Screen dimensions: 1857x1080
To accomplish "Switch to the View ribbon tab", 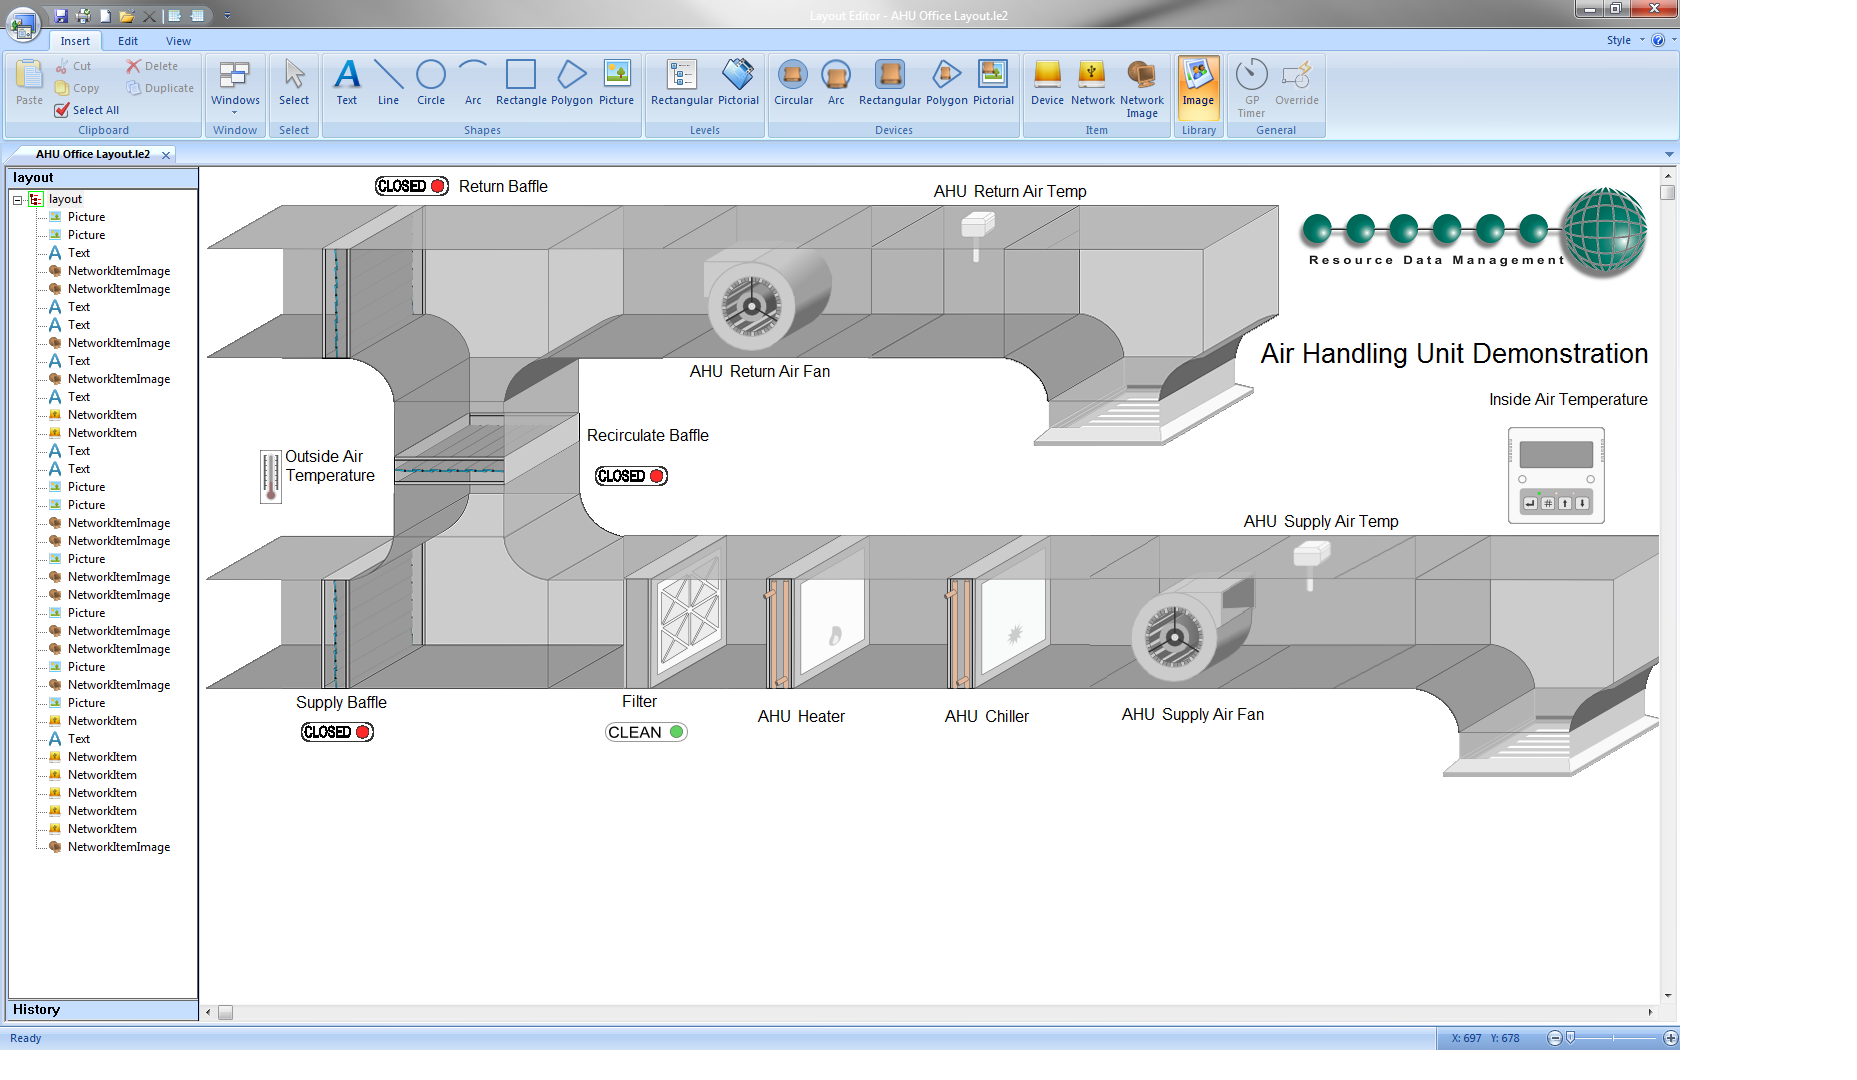I will 178,41.
